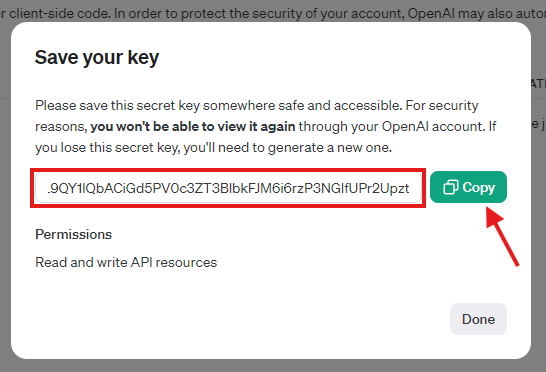Click the dimmed overlay below the dialog
The image size is (546, 372).
273,366
